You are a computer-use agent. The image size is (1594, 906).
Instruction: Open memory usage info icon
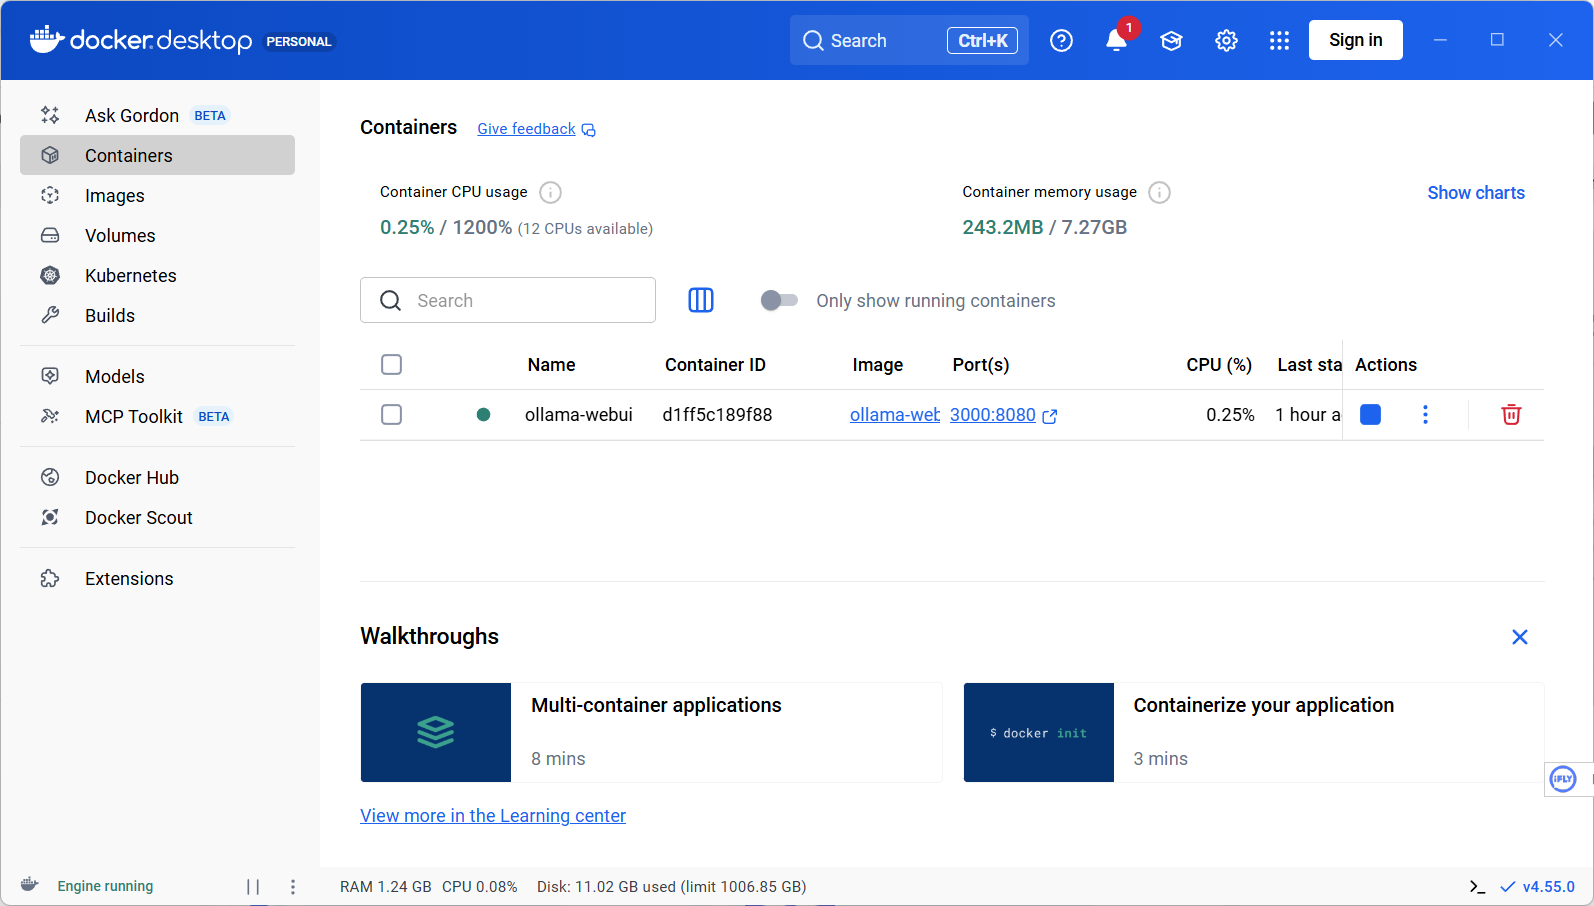tap(1159, 192)
